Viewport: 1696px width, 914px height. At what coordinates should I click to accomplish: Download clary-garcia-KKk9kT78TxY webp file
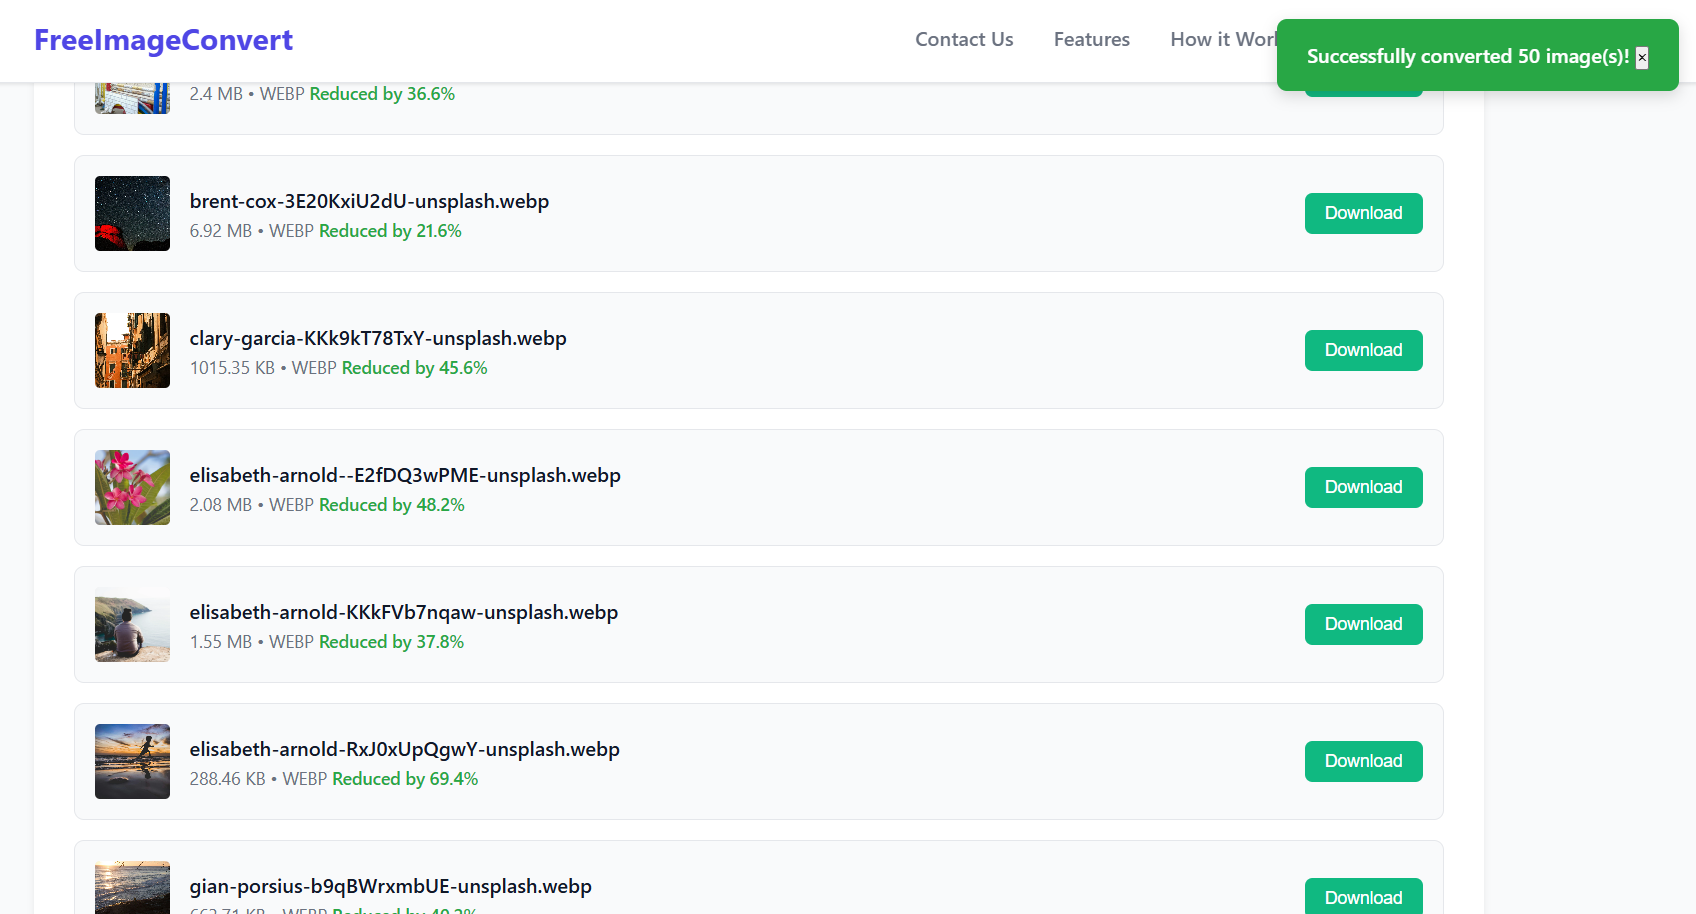click(x=1364, y=350)
